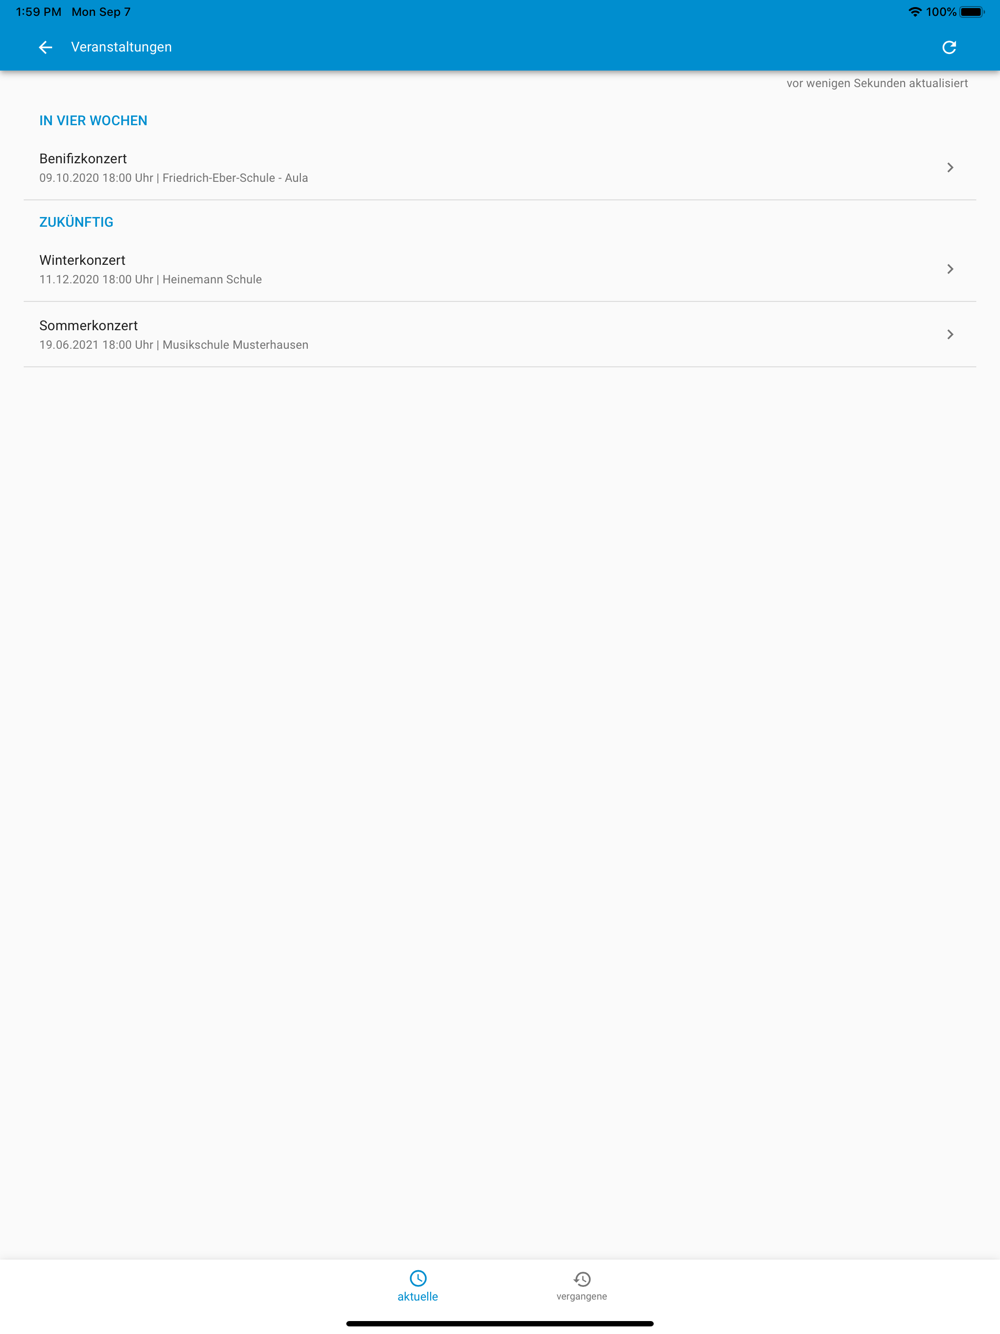Select the Musikschule Musterhausen details line
1000x1334 pixels.
click(174, 345)
